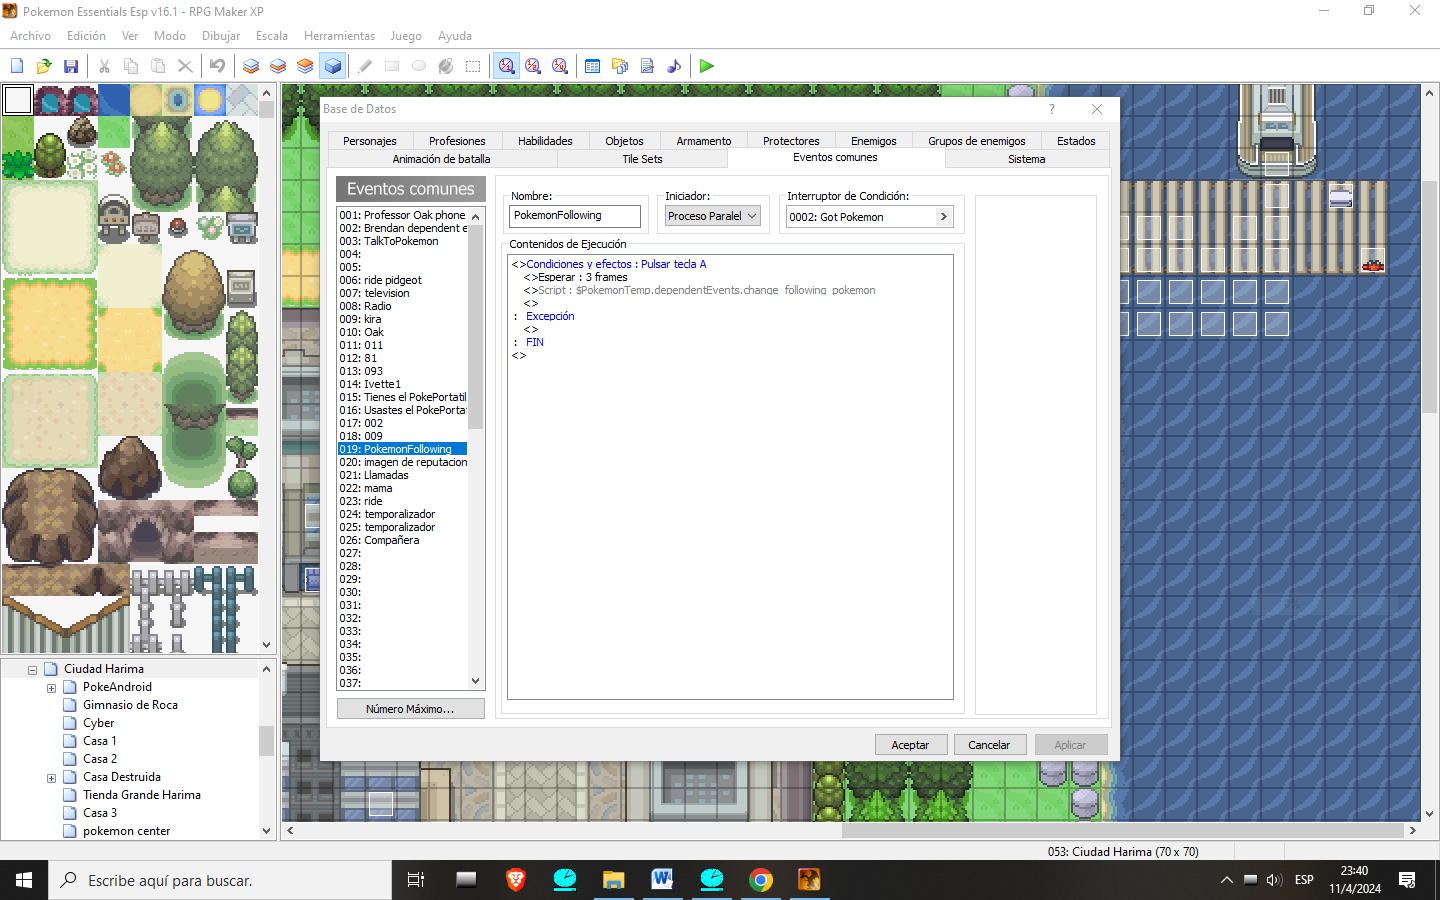Click the Sound Test music note icon
Screen dimensions: 1440x900
click(x=674, y=66)
